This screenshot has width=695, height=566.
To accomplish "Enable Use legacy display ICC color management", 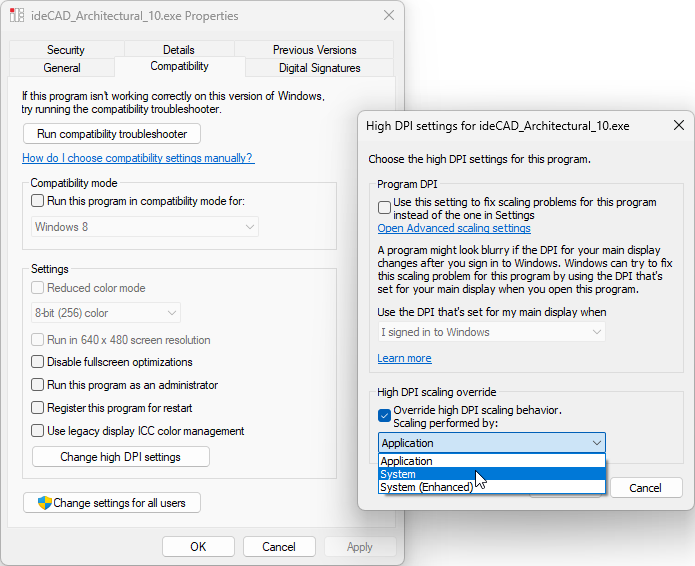I will (38, 431).
